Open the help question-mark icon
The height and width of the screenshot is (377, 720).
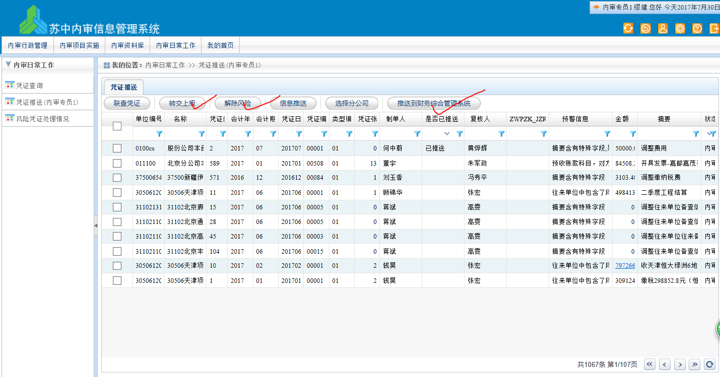point(697,28)
